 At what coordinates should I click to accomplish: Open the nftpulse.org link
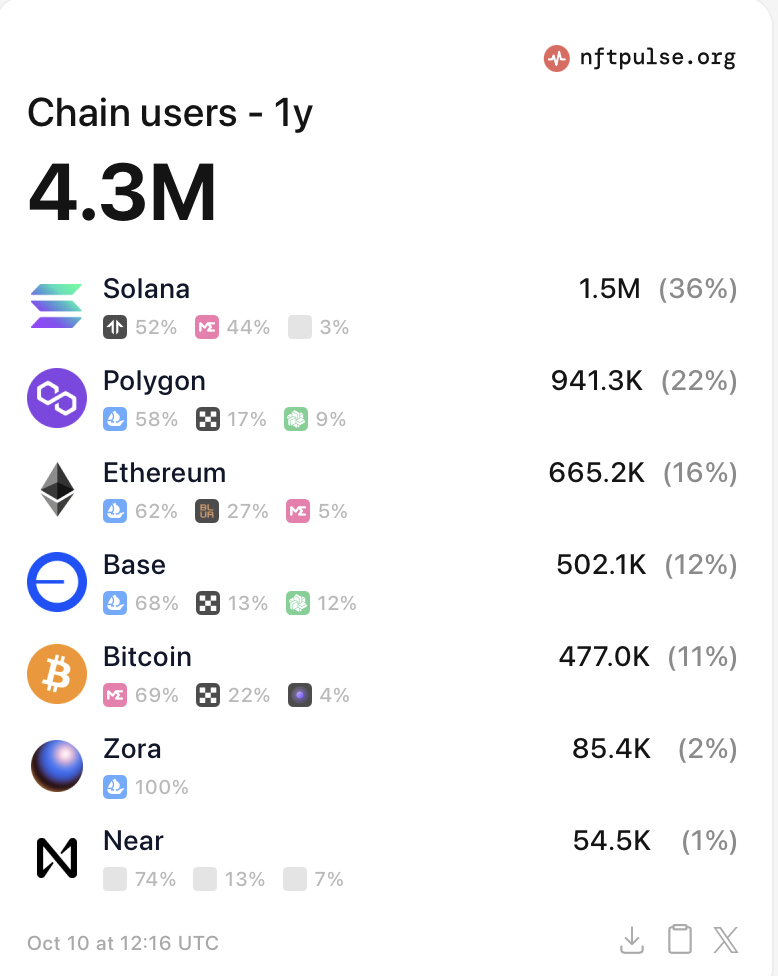point(657,57)
